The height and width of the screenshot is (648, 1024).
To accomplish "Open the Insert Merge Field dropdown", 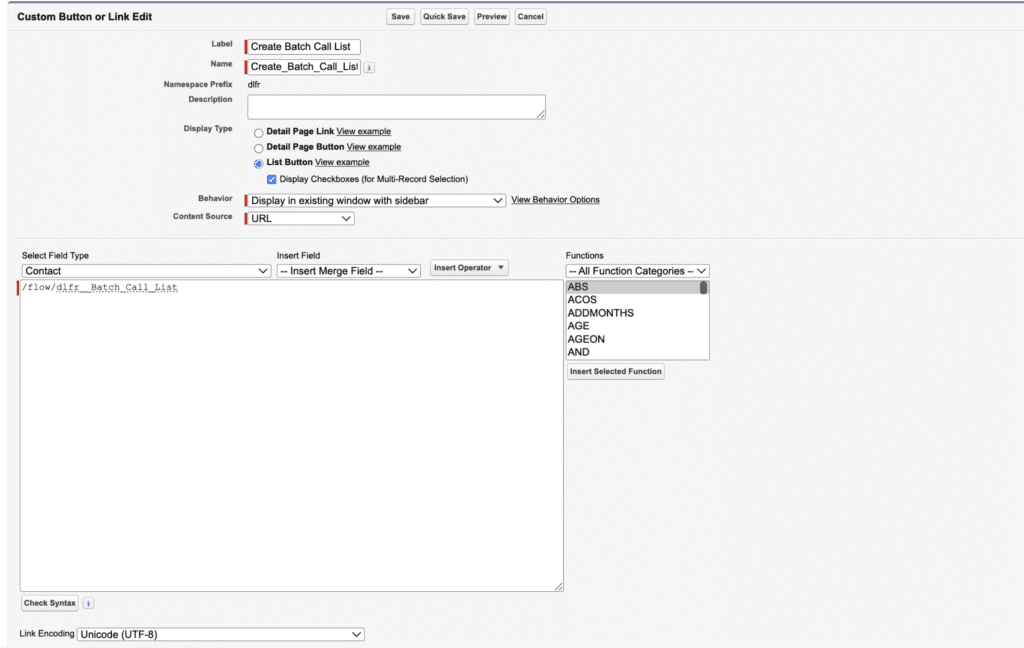I will tap(348, 271).
